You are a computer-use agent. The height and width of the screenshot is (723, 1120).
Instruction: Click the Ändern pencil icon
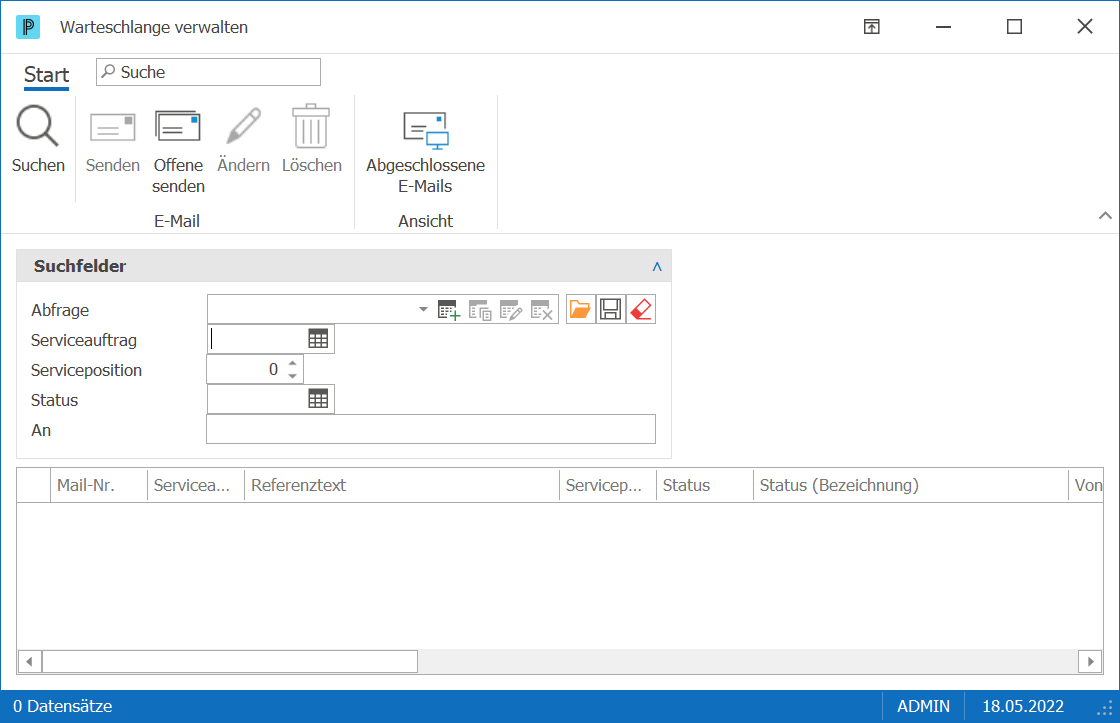pos(244,126)
